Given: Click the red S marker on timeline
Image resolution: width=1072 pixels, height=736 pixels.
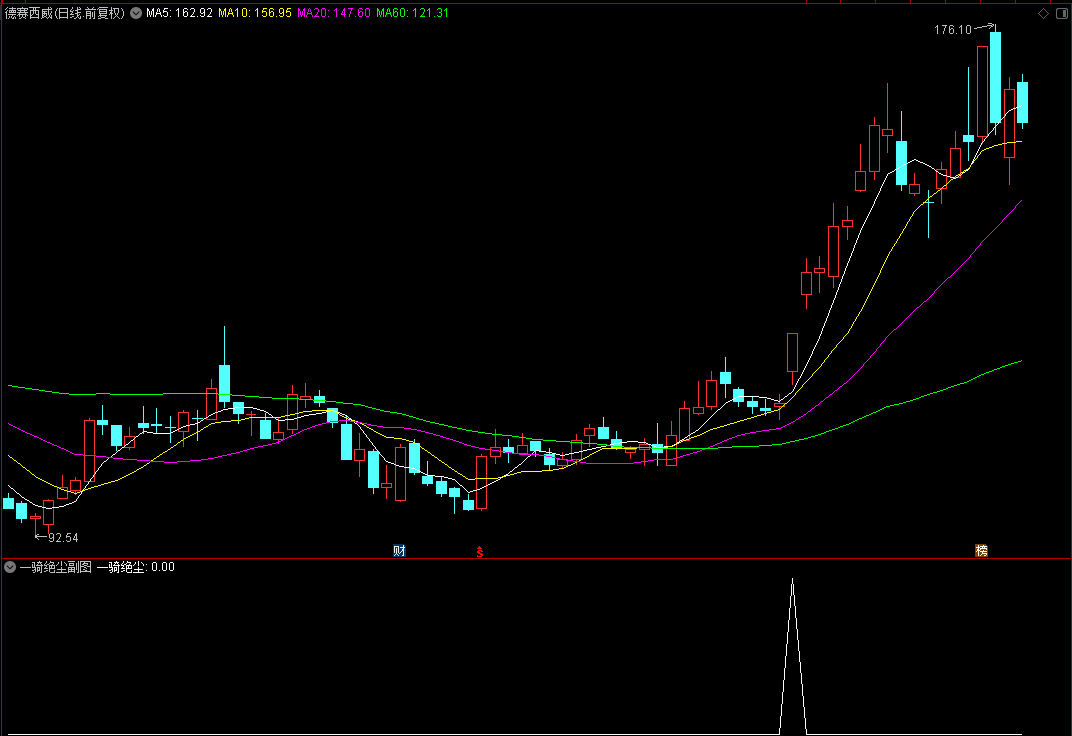Looking at the screenshot, I should pyautogui.click(x=480, y=551).
